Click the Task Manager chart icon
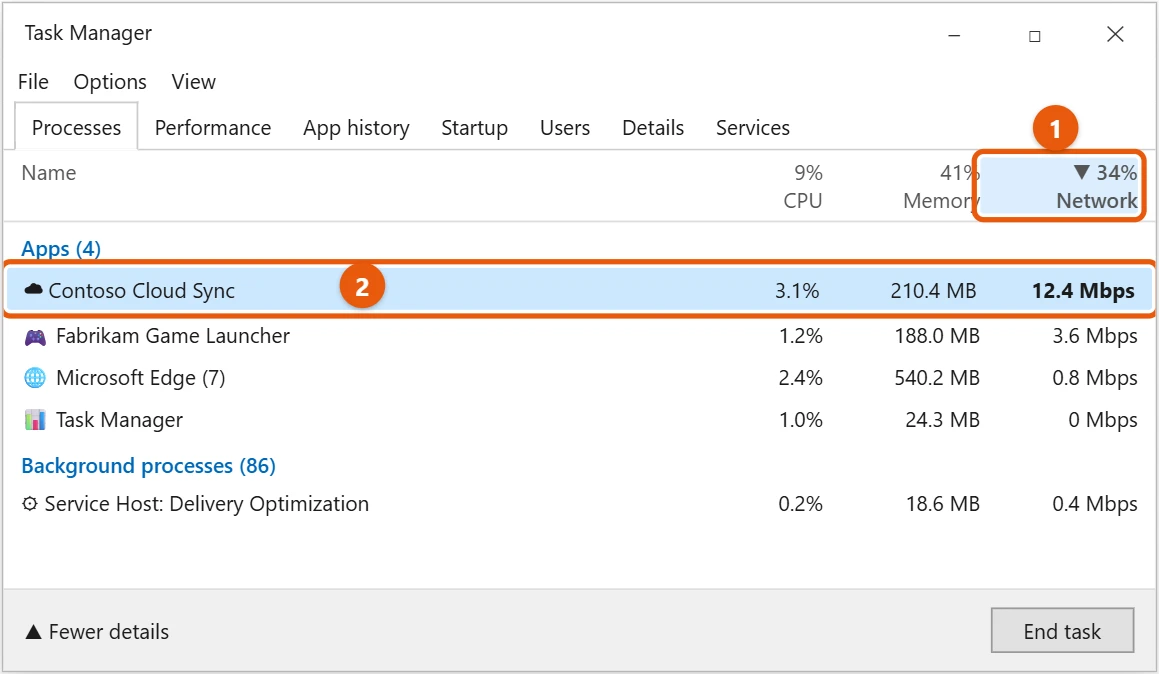The height and width of the screenshot is (674, 1159). click(35, 420)
